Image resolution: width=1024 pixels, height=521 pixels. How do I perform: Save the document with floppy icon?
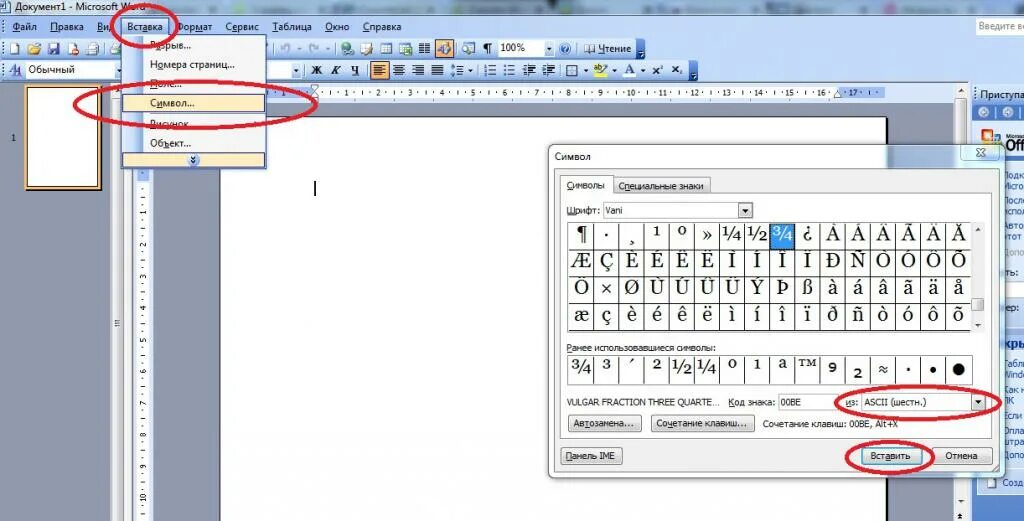pos(54,49)
